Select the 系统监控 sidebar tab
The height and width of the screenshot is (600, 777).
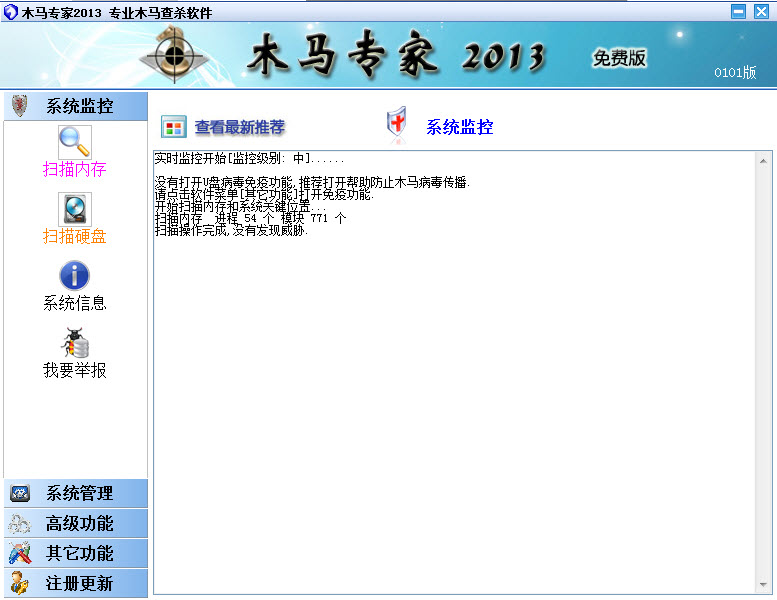pyautogui.click(x=76, y=106)
